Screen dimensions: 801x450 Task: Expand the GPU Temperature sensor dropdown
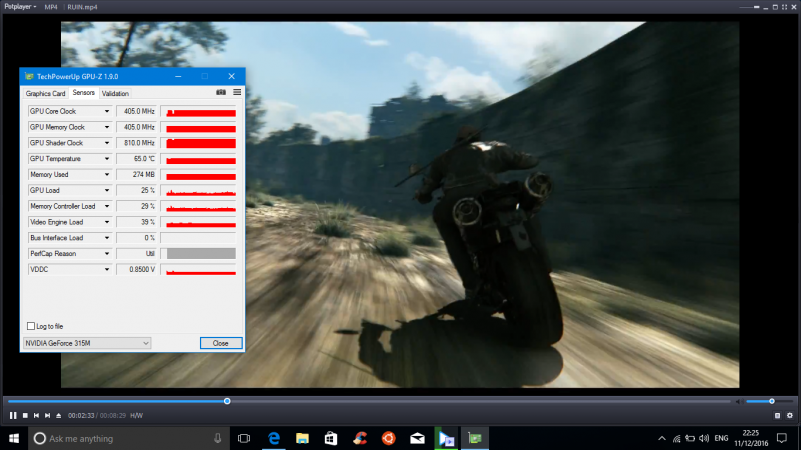tap(107, 159)
